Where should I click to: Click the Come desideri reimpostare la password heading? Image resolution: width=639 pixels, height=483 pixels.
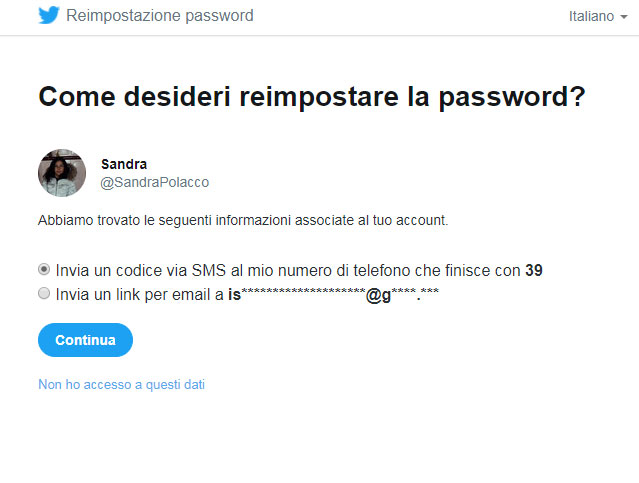tap(312, 97)
